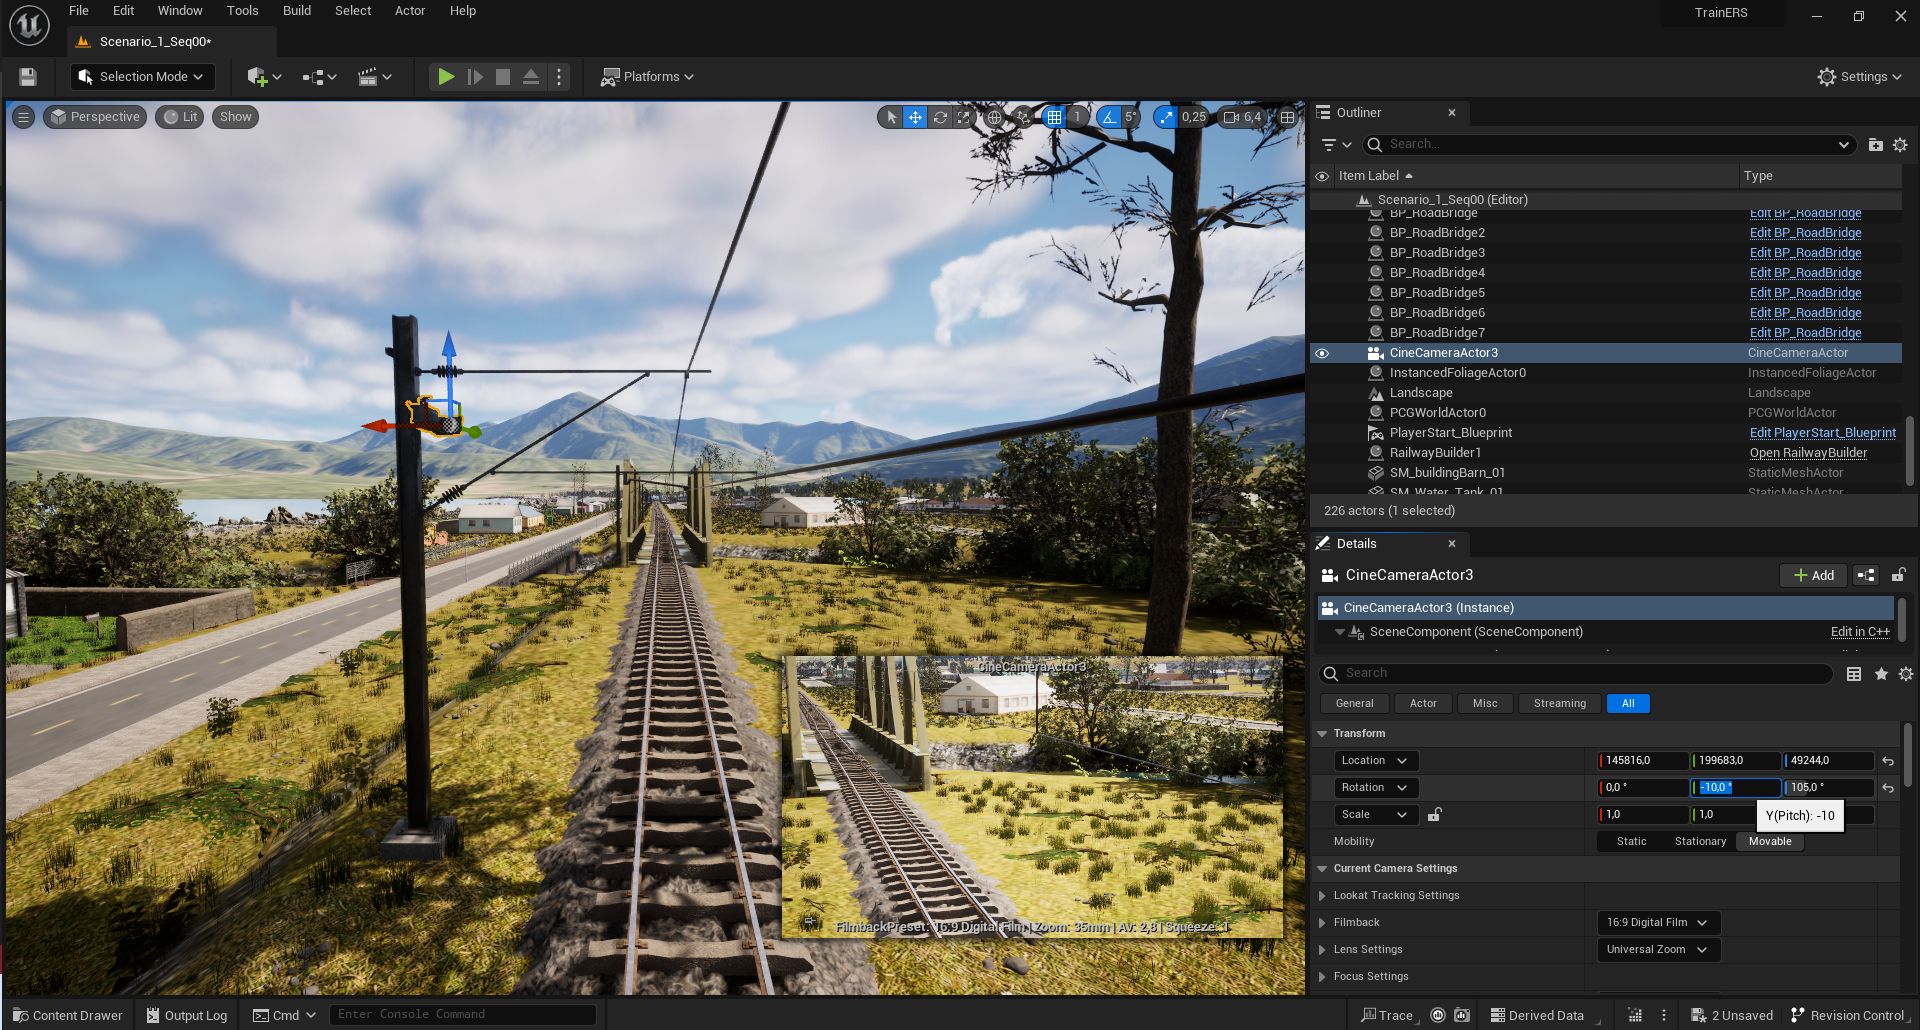The height and width of the screenshot is (1030, 1920).
Task: Open the Settings dropdown in the toolbar
Action: pos(1860,77)
